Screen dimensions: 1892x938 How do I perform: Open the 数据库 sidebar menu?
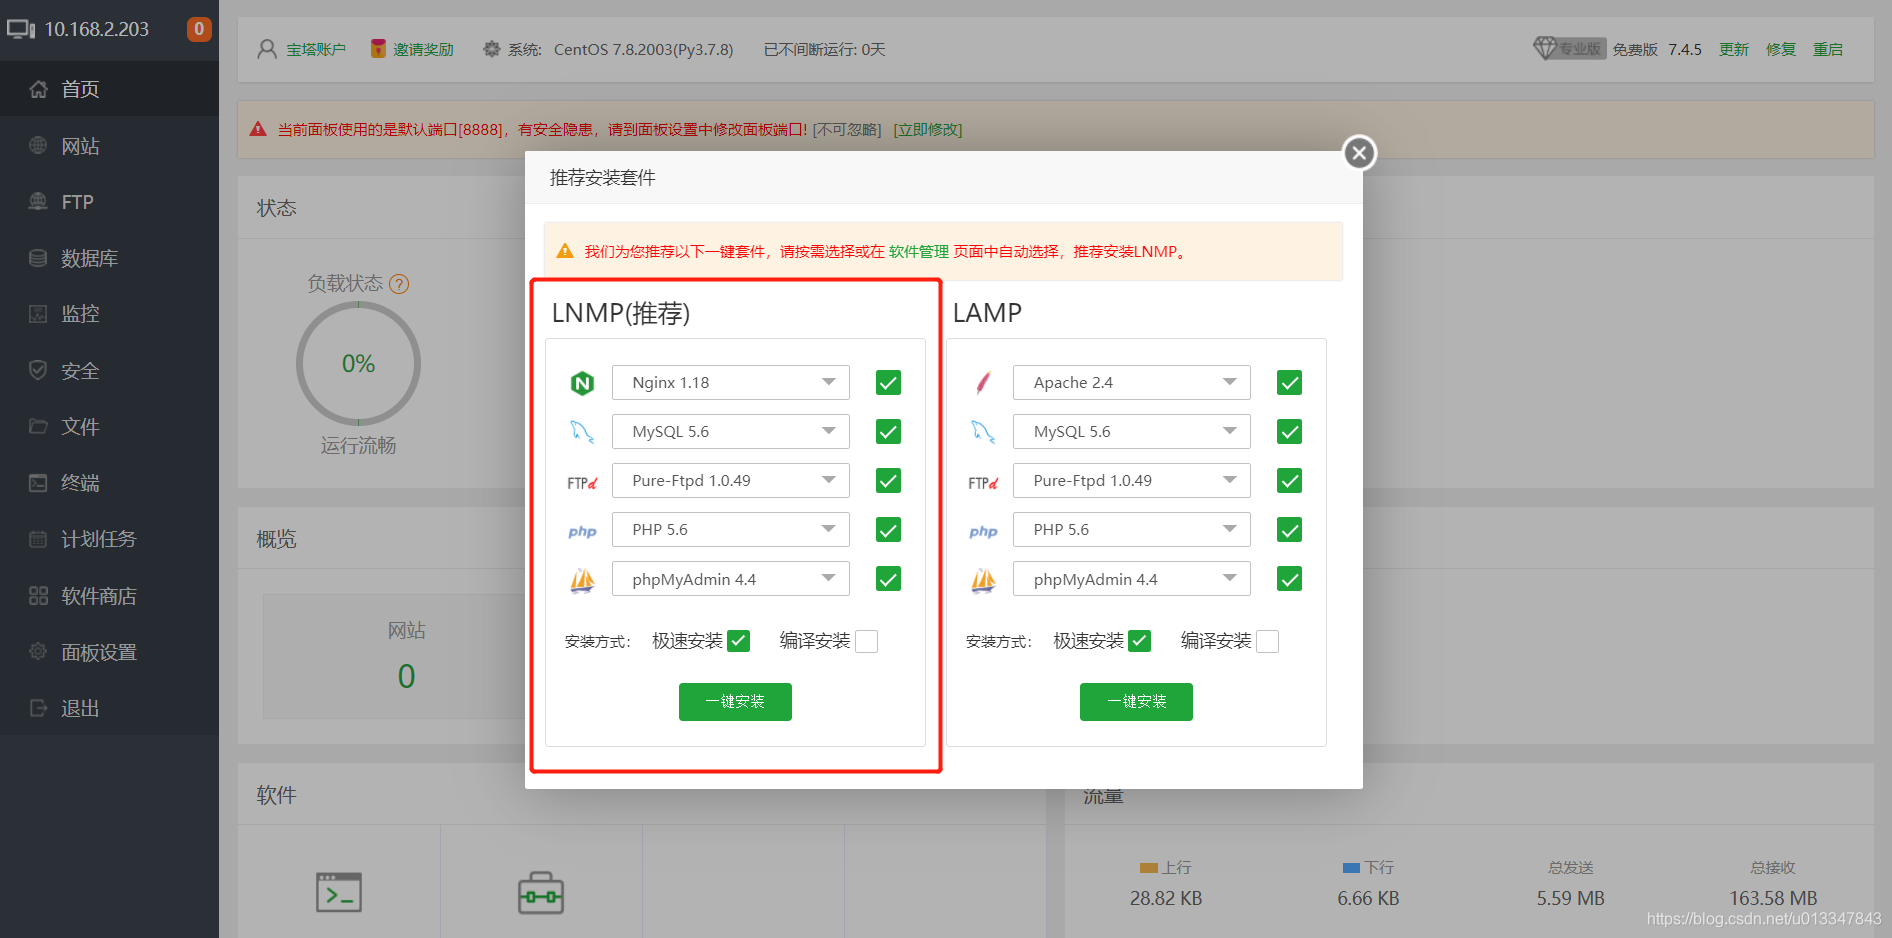coord(109,258)
